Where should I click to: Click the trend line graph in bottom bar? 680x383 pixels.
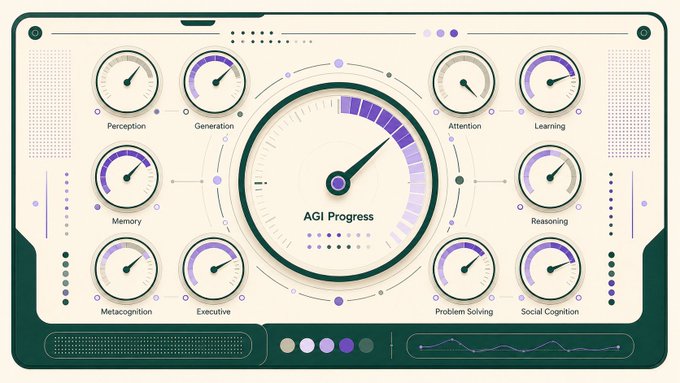tap(520, 346)
